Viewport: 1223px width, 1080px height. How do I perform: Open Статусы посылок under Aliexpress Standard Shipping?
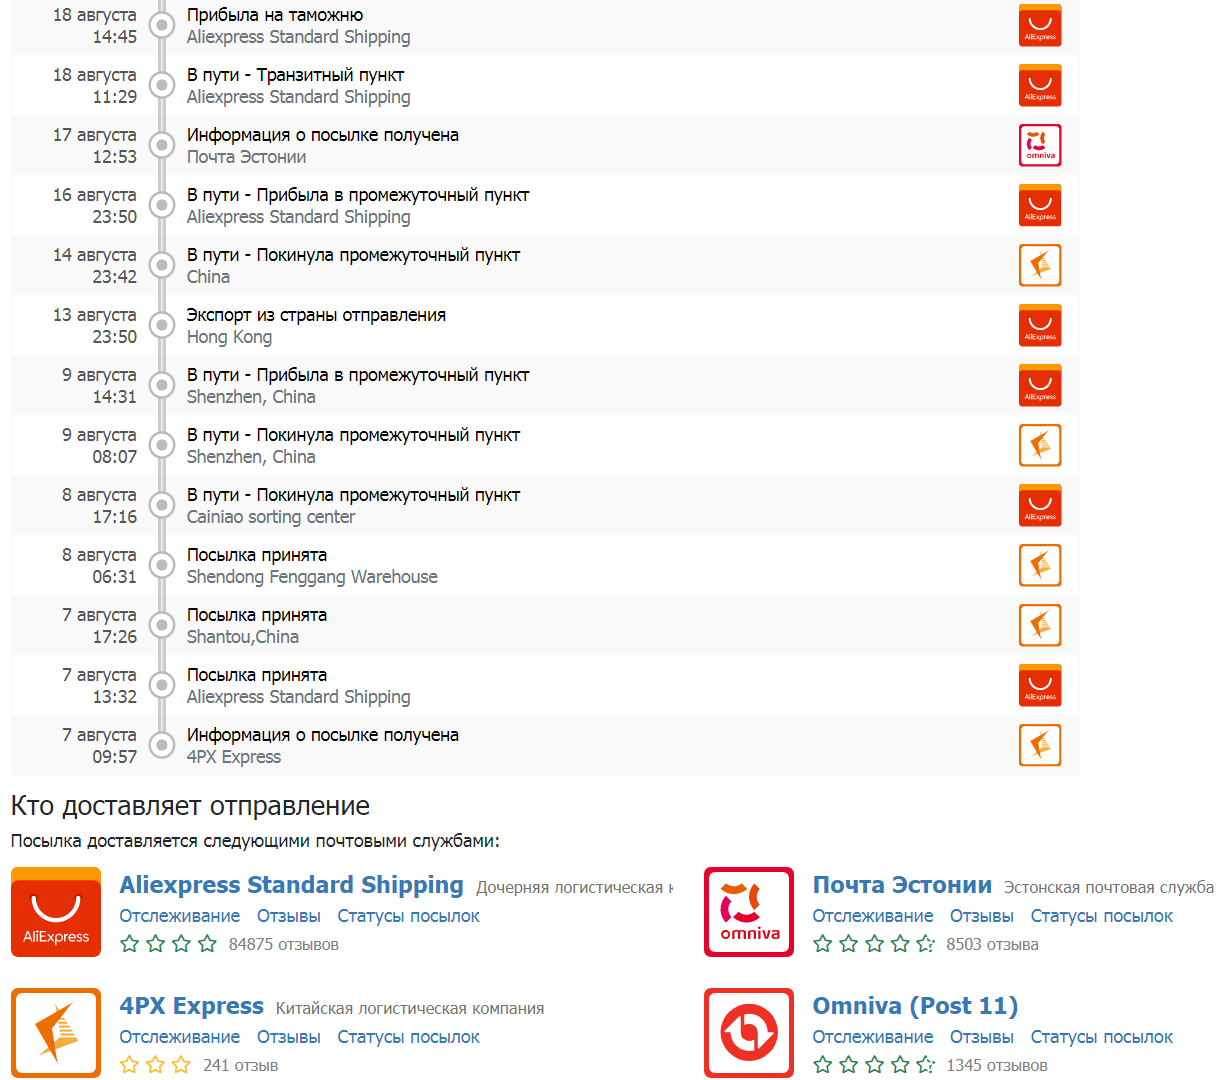408,916
